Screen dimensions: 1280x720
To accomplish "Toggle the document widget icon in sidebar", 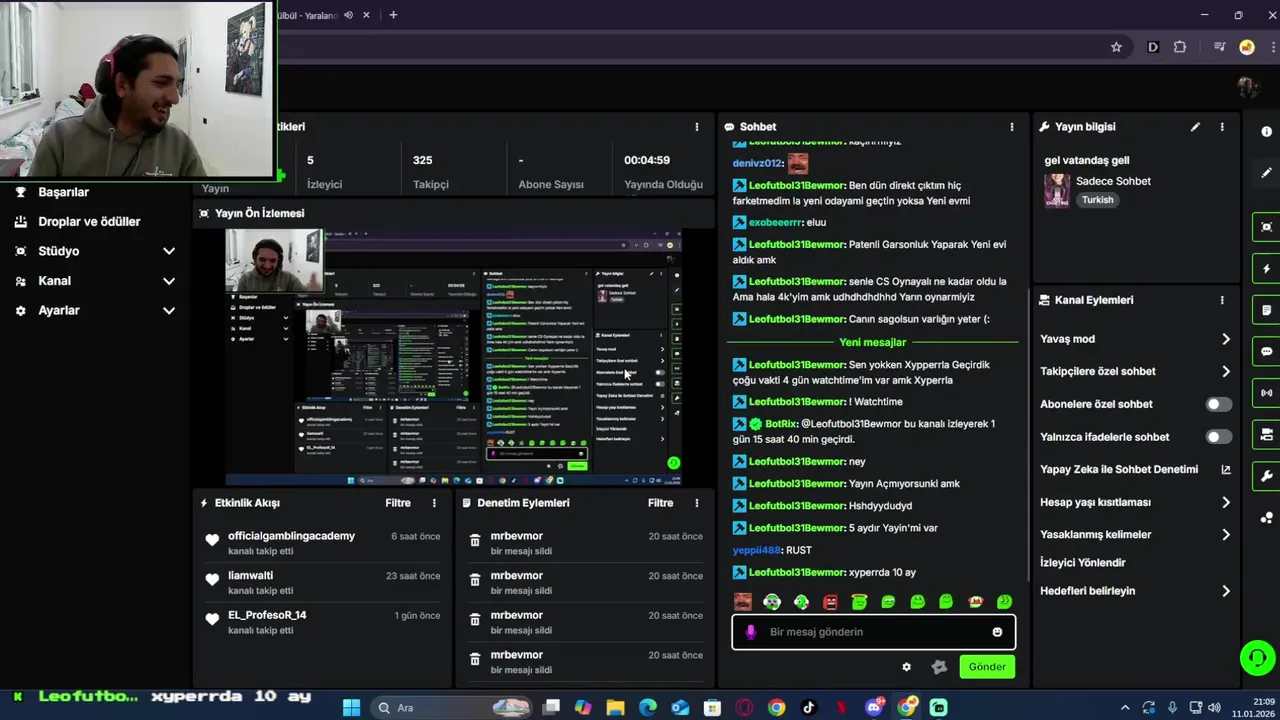I will [x=1267, y=310].
